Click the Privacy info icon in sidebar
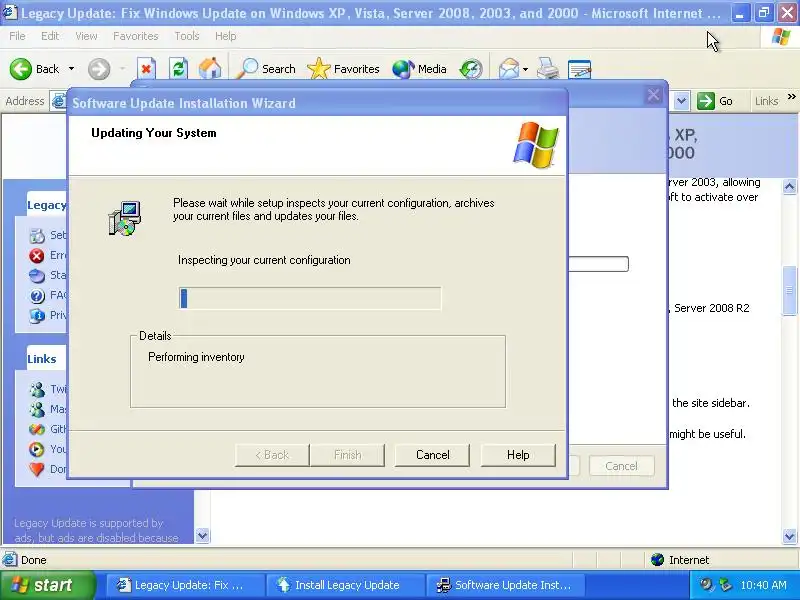800x600 pixels. pos(37,316)
